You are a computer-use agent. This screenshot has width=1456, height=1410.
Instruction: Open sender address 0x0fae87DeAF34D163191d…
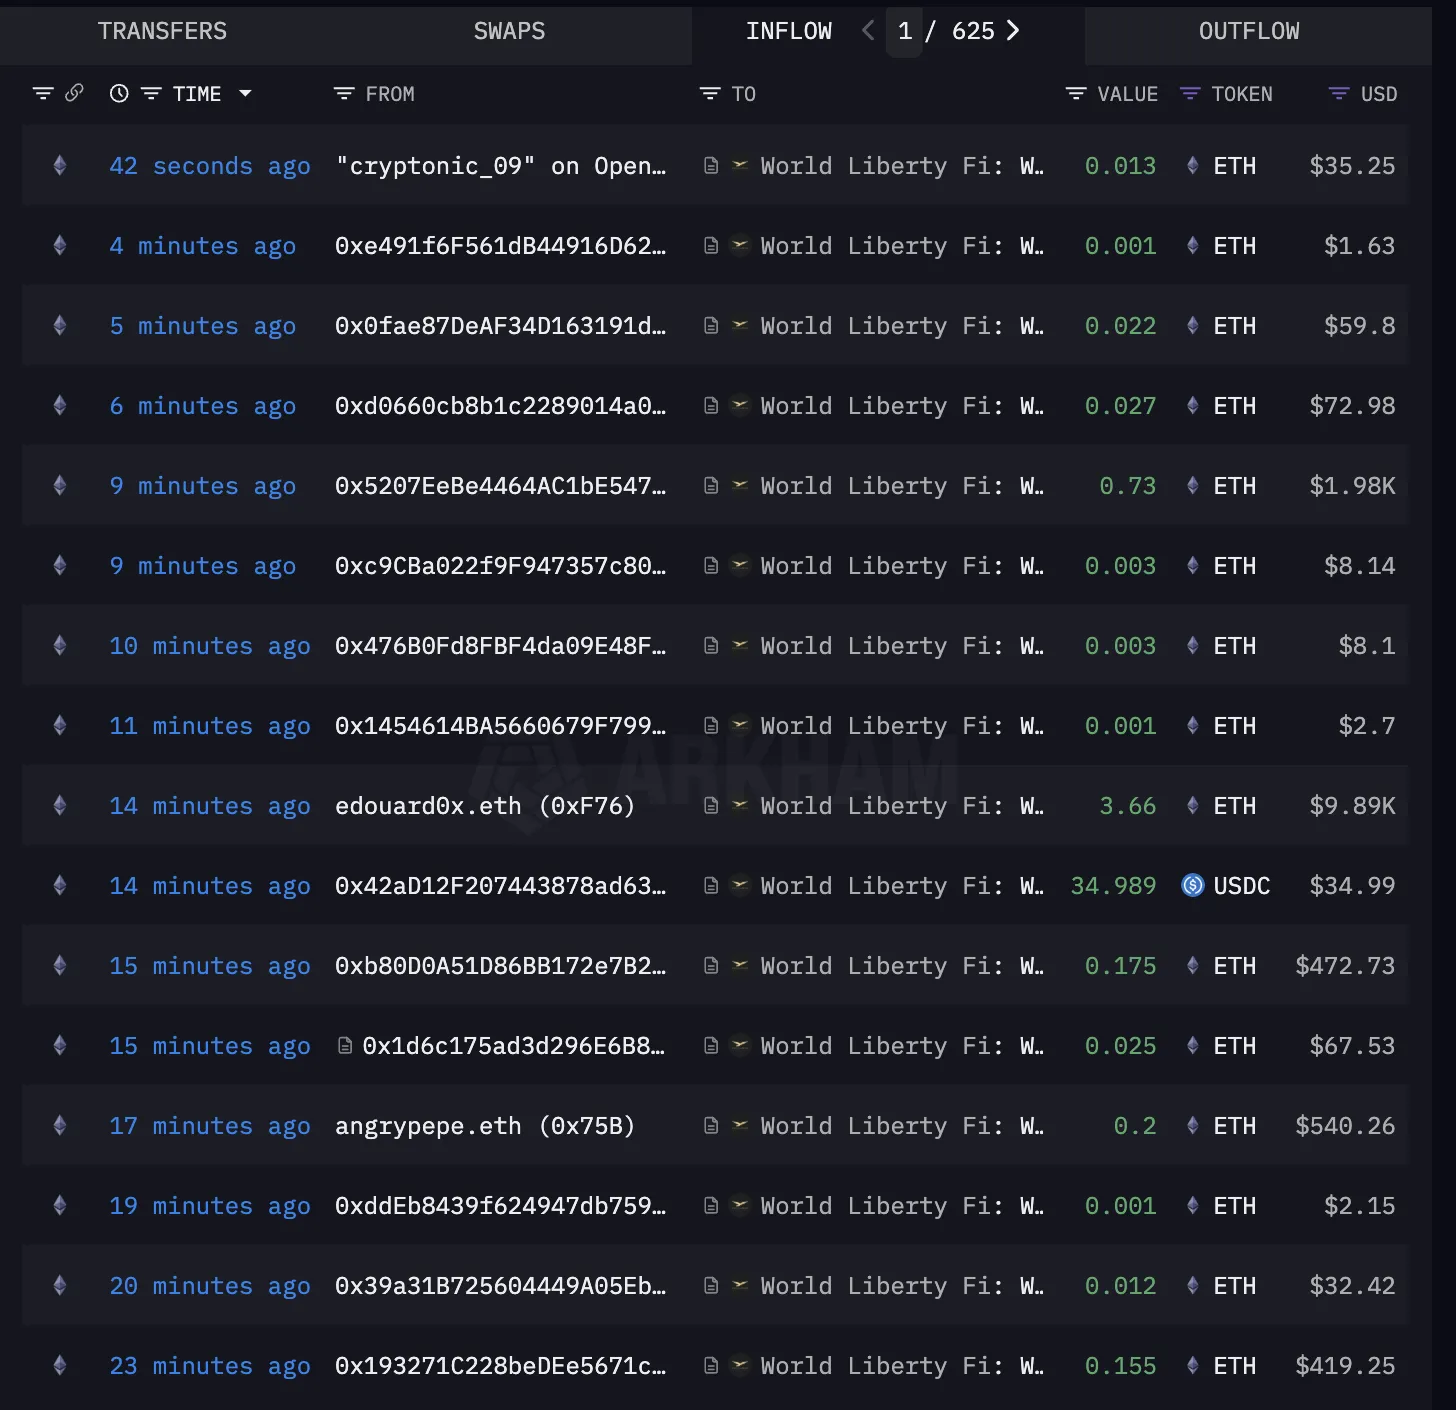500,326
